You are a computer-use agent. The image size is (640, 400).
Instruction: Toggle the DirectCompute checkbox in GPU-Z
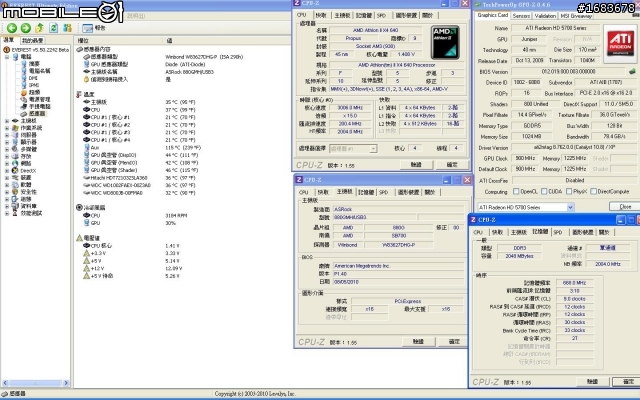click(x=593, y=191)
